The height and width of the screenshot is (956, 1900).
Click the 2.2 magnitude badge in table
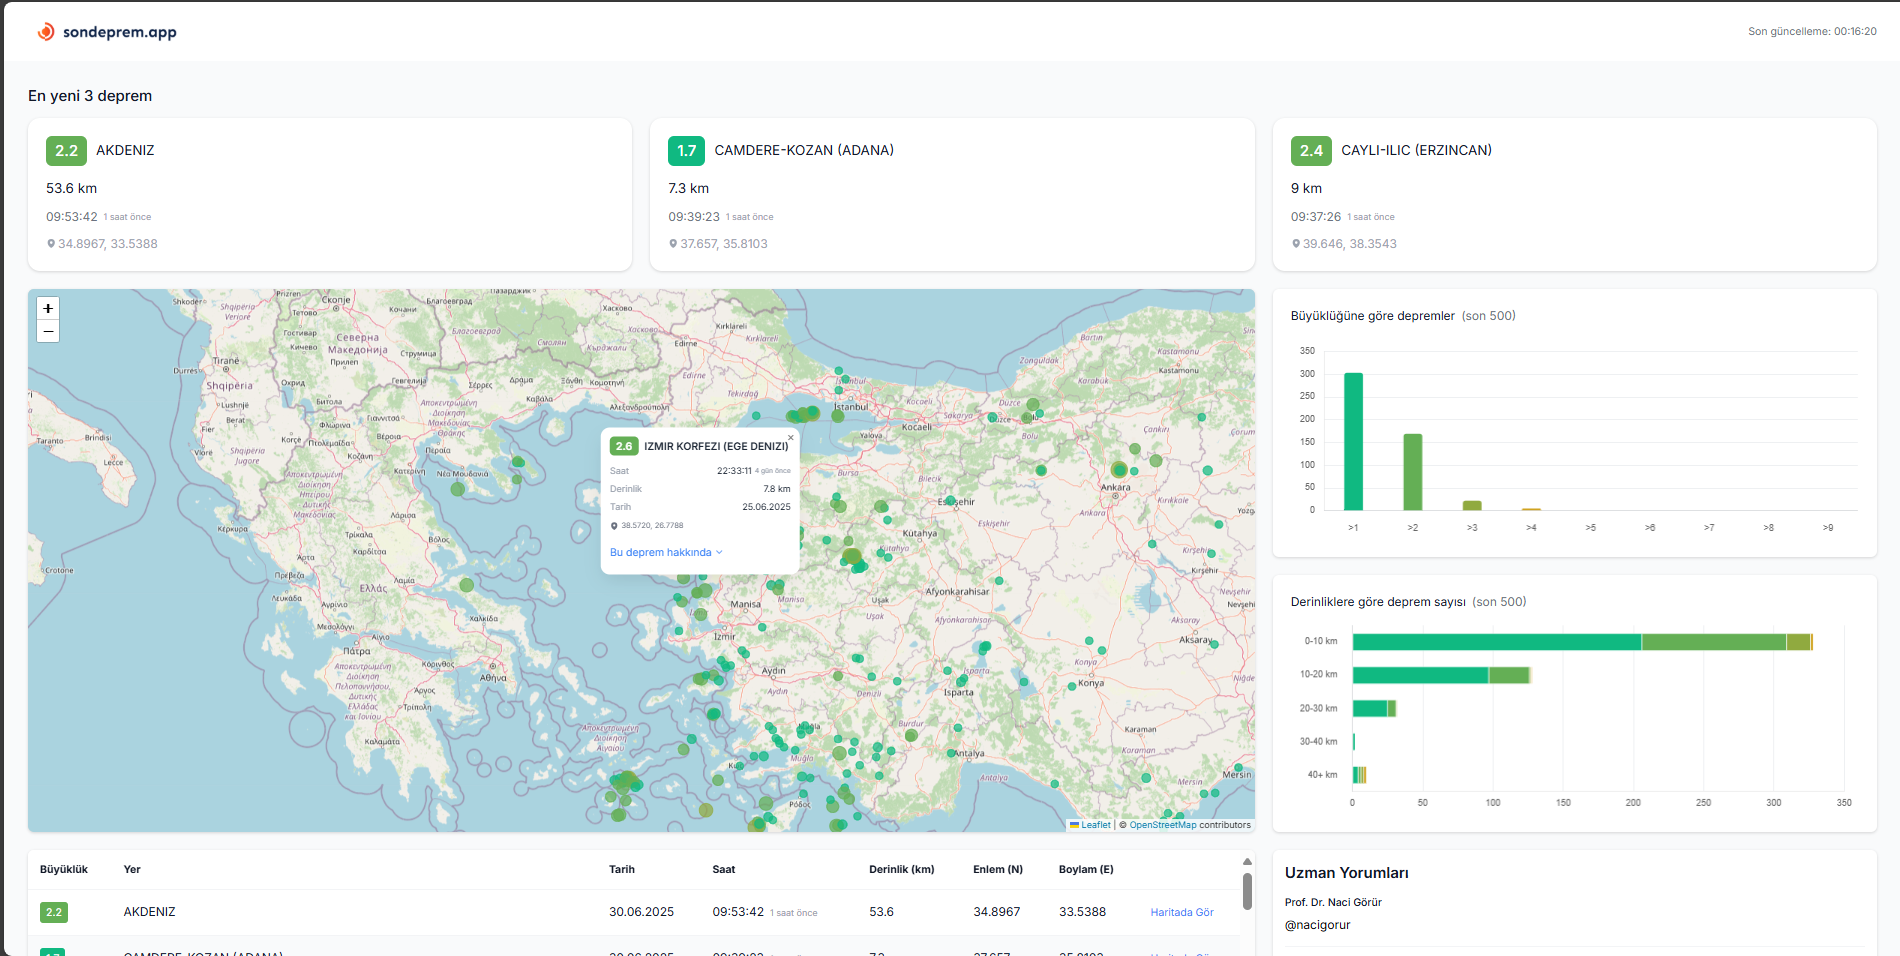[x=54, y=912]
